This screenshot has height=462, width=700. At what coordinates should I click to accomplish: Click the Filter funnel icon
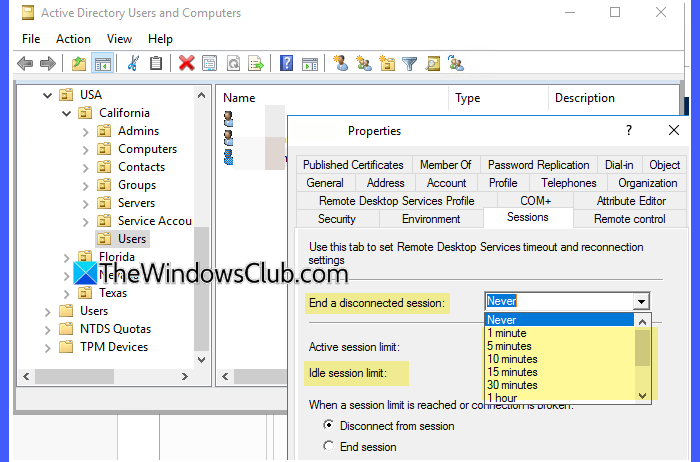point(409,63)
